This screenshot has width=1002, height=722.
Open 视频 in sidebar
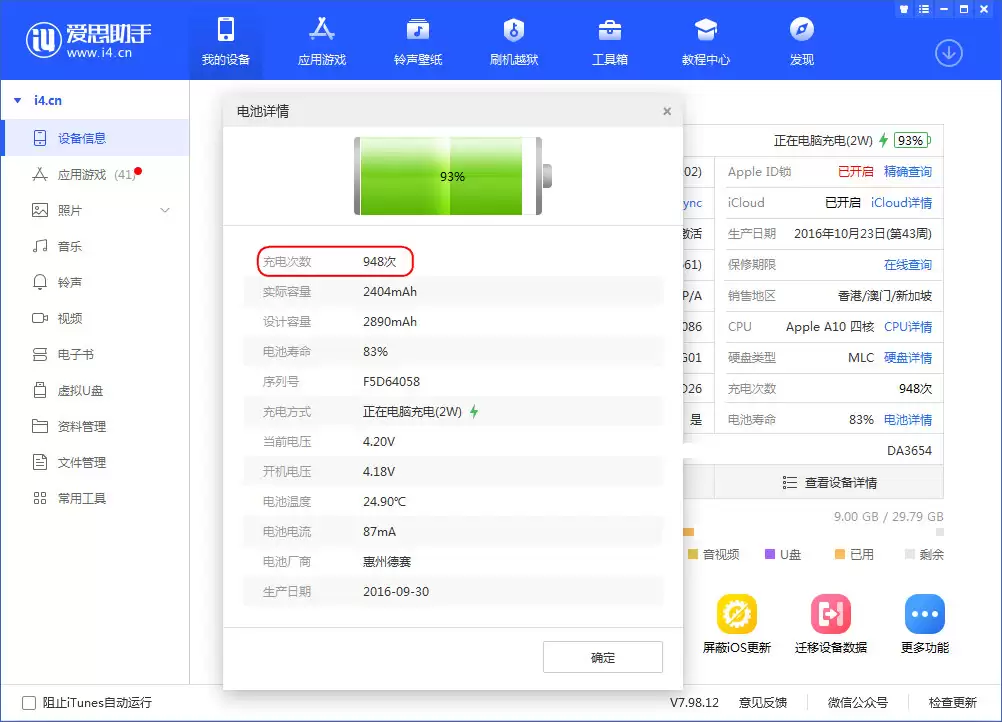coord(96,318)
